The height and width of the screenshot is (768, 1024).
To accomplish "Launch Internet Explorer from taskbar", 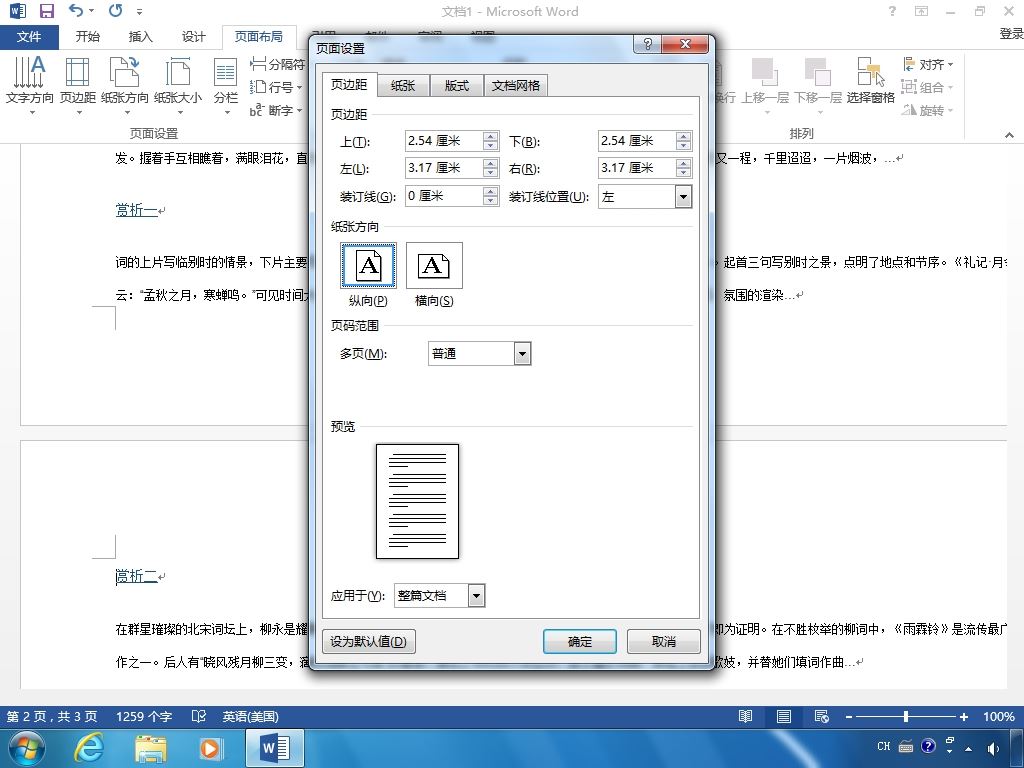I will tap(89, 748).
